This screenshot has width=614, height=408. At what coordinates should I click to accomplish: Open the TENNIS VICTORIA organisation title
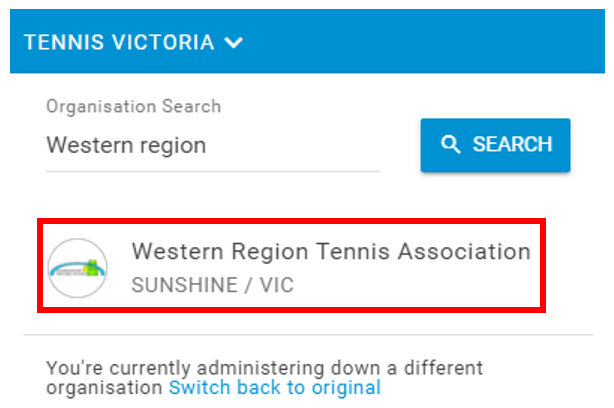click(119, 42)
